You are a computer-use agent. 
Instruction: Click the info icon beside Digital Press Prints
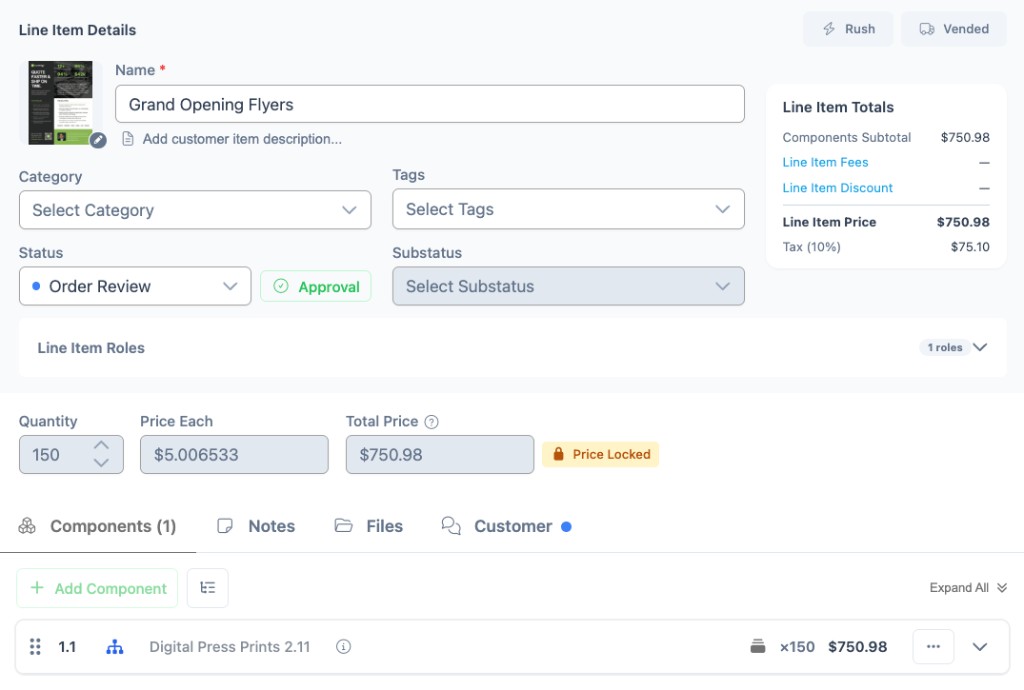tap(344, 646)
